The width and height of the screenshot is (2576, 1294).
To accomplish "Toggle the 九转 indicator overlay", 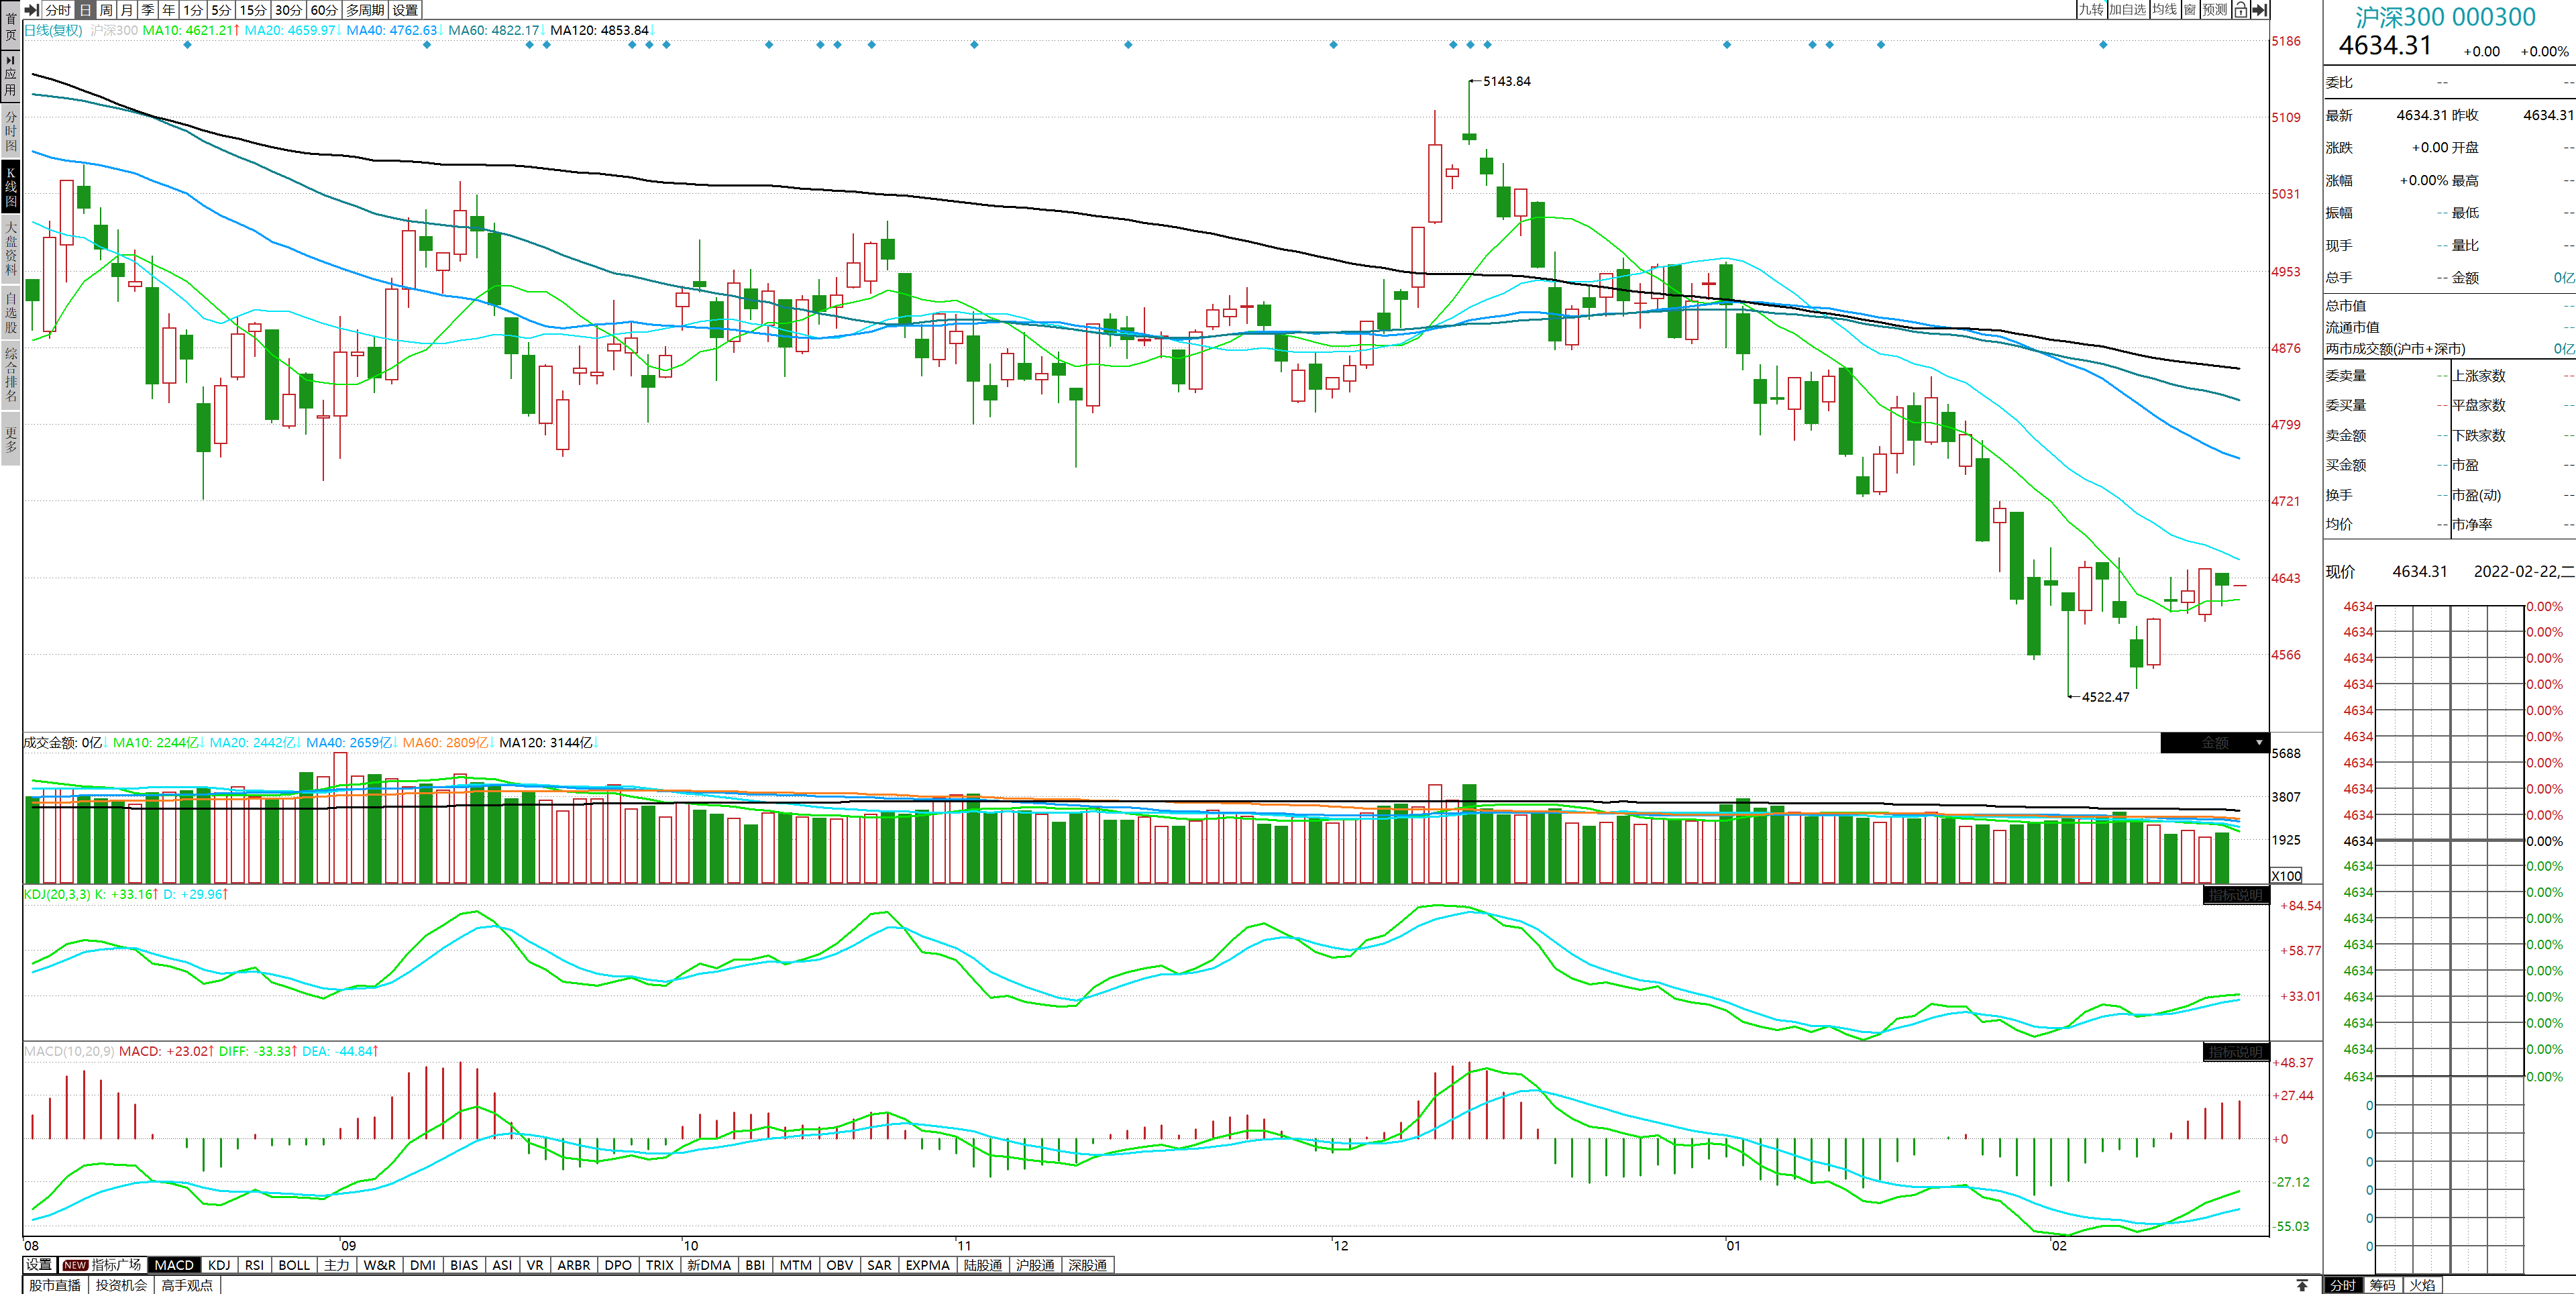I will [x=2091, y=10].
